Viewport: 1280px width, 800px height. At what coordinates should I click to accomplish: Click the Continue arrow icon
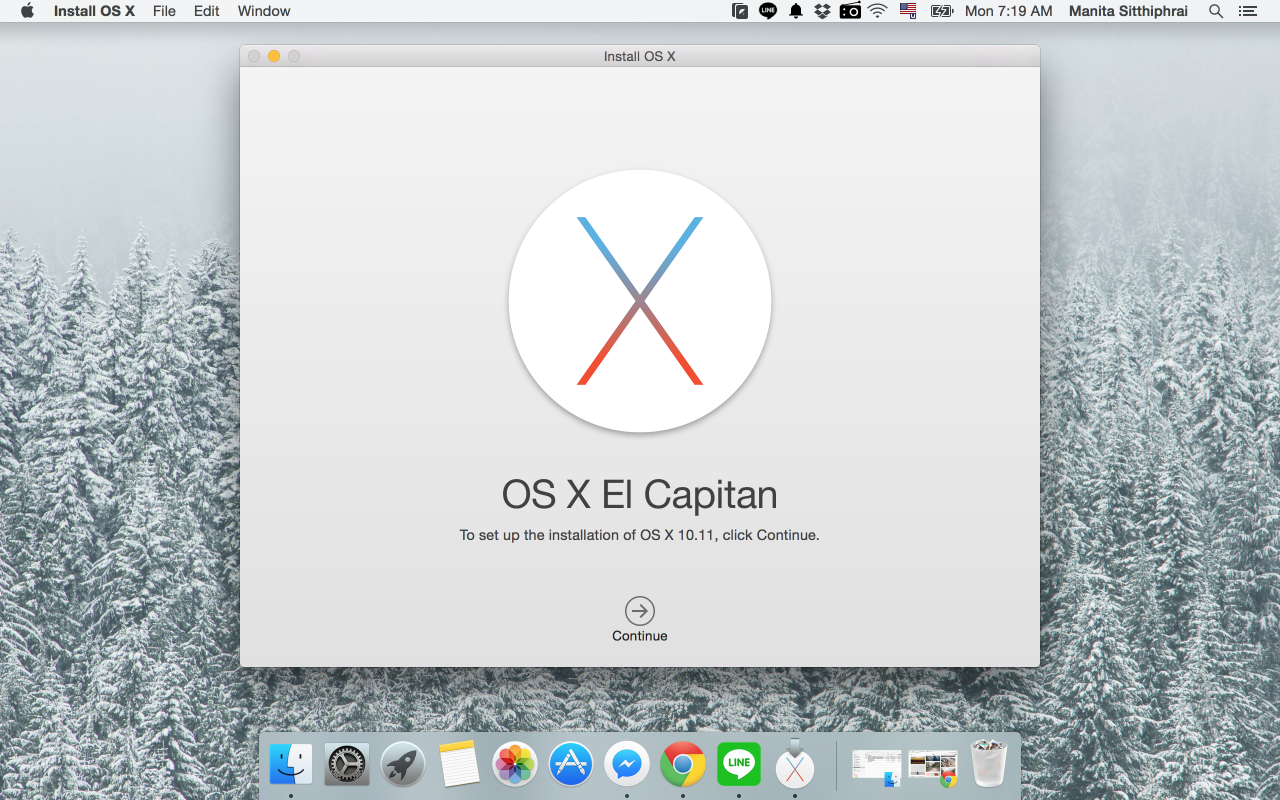coord(639,610)
